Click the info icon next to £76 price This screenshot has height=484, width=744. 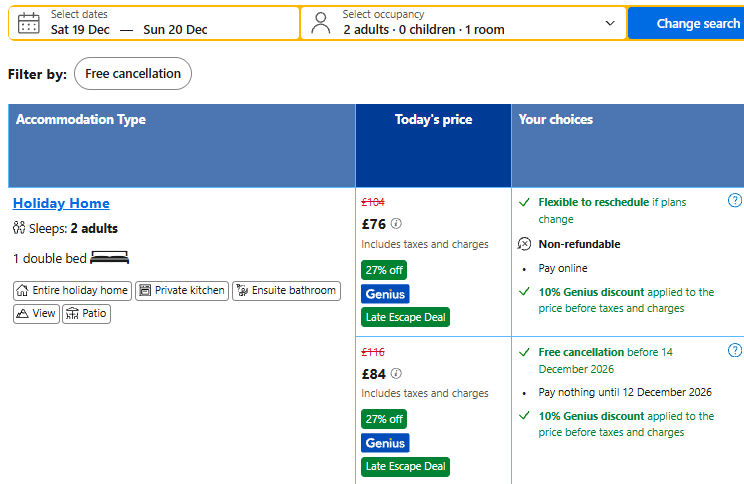coord(396,223)
